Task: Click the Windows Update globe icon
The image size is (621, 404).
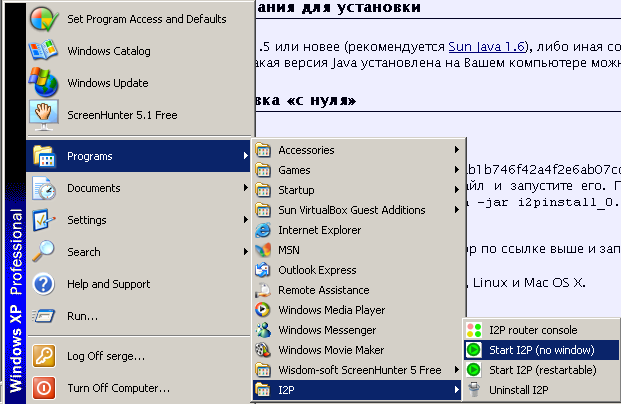Action: click(x=44, y=82)
